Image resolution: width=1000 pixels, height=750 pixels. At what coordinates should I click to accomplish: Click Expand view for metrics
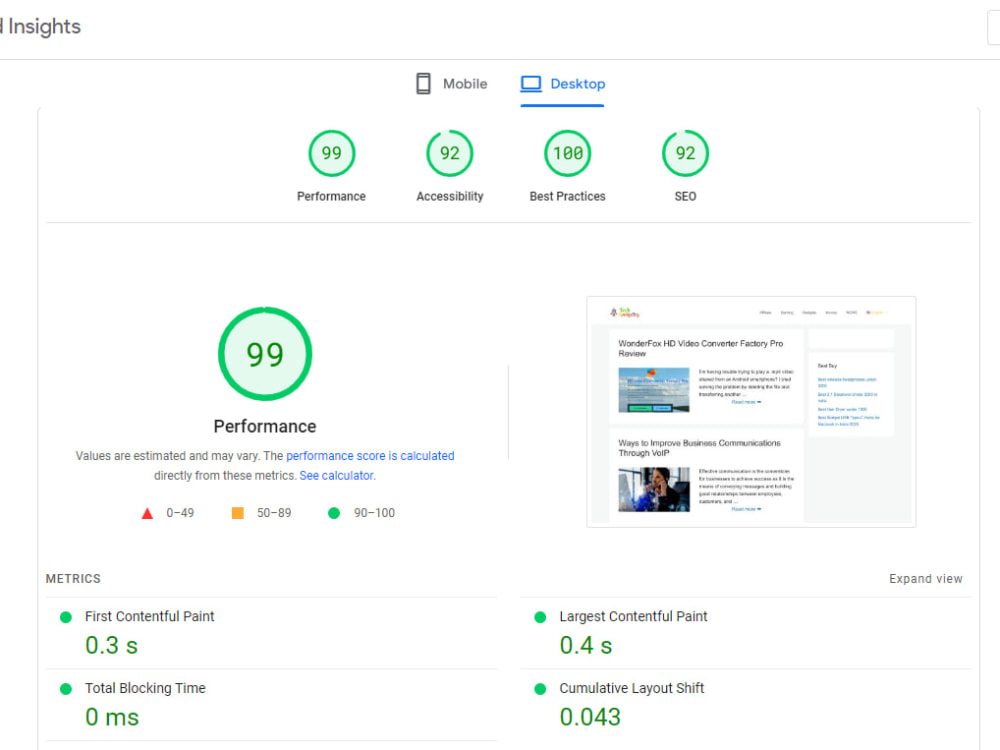925,578
